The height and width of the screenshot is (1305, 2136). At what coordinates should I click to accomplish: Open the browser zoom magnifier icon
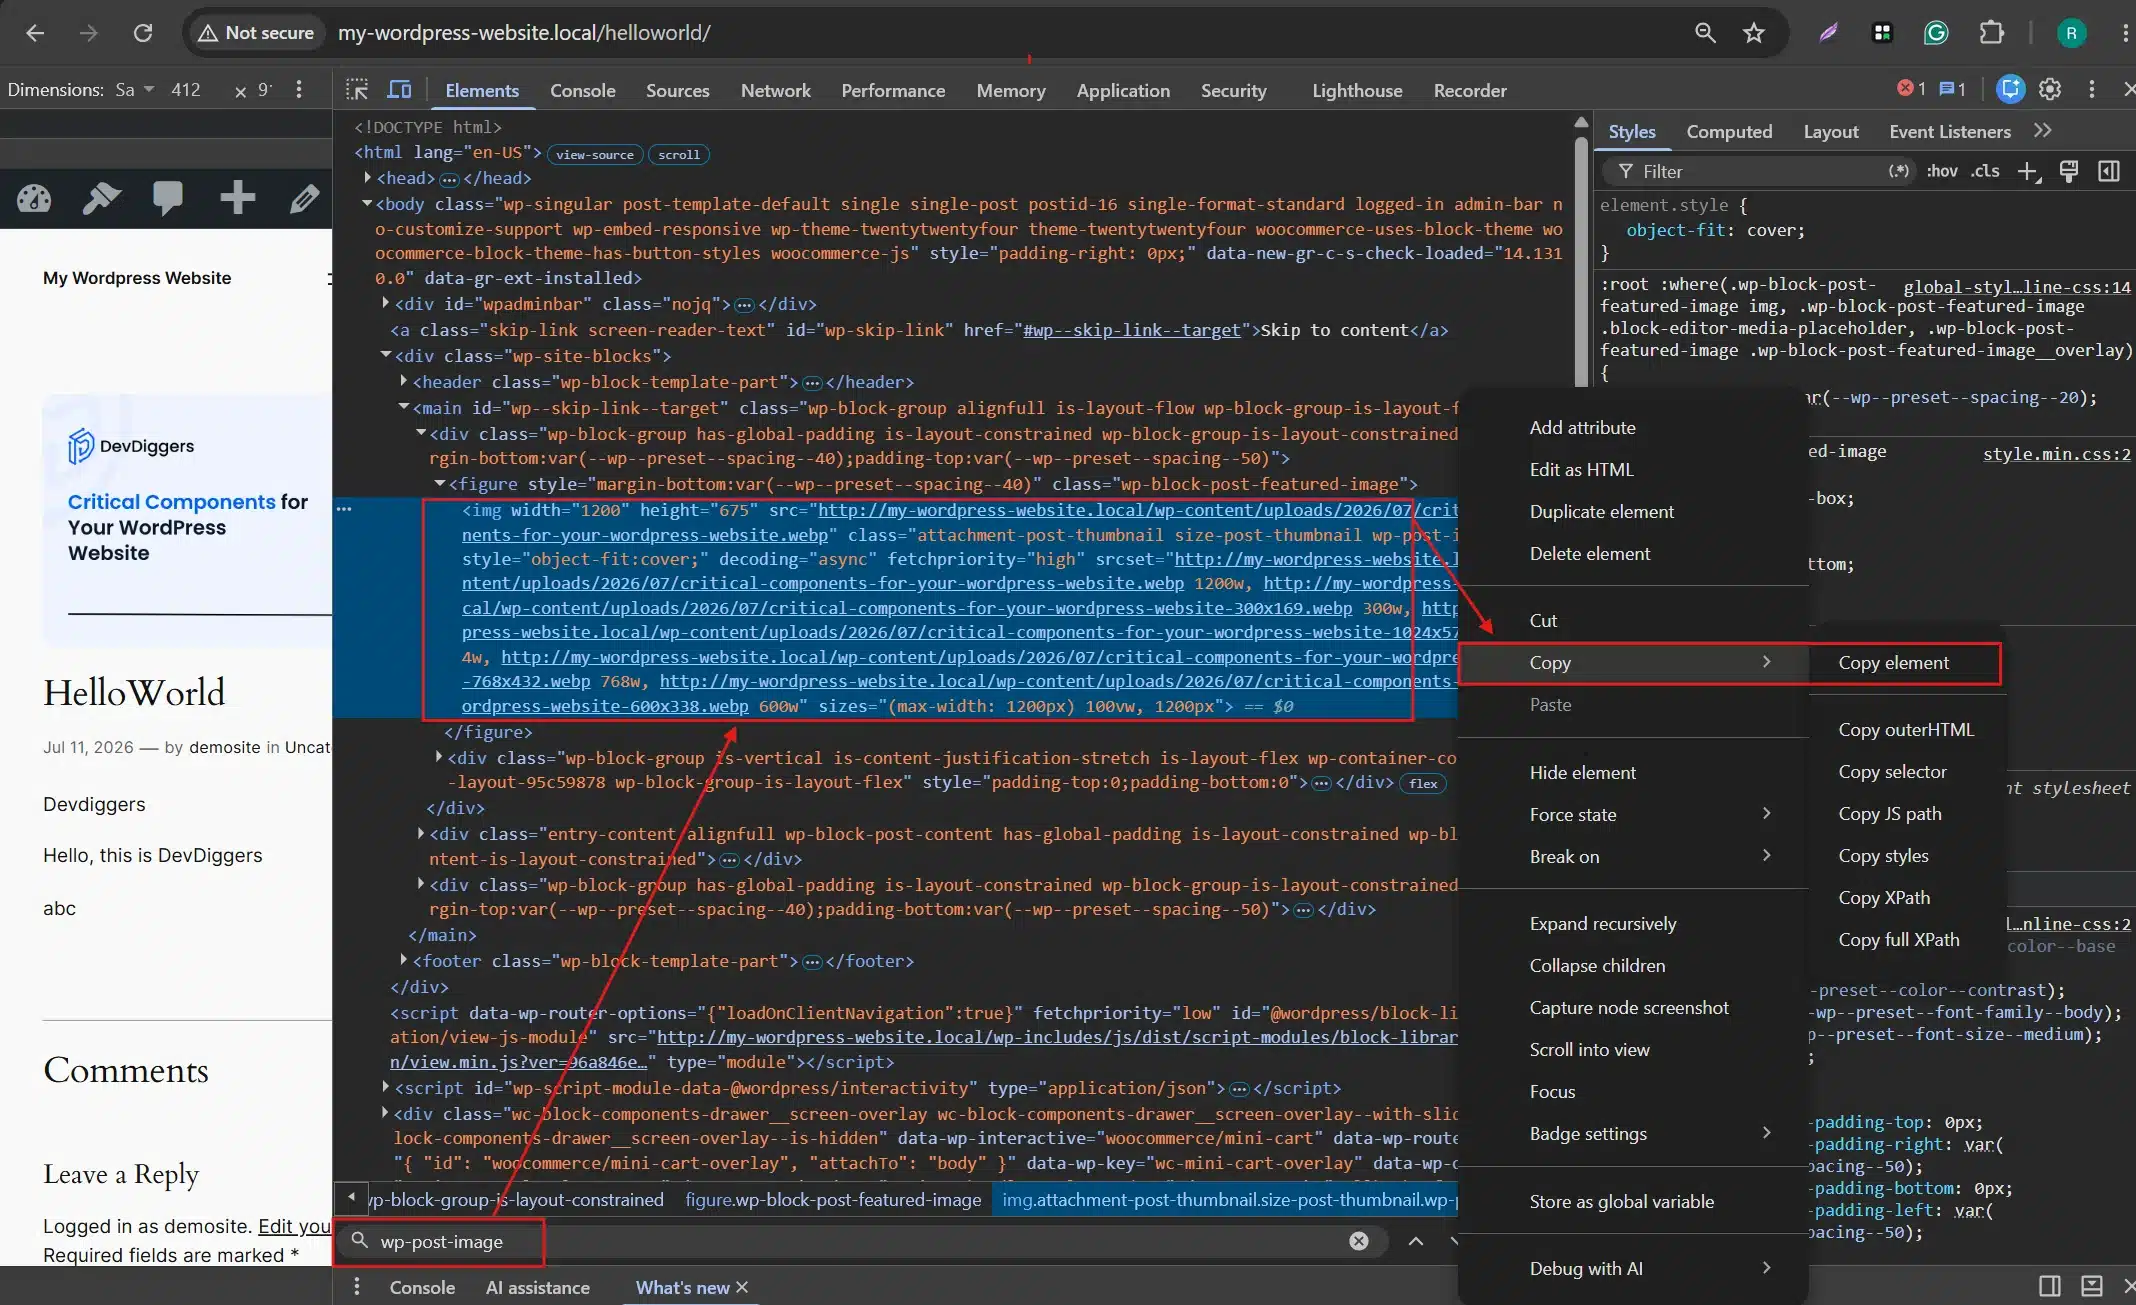coord(1705,33)
